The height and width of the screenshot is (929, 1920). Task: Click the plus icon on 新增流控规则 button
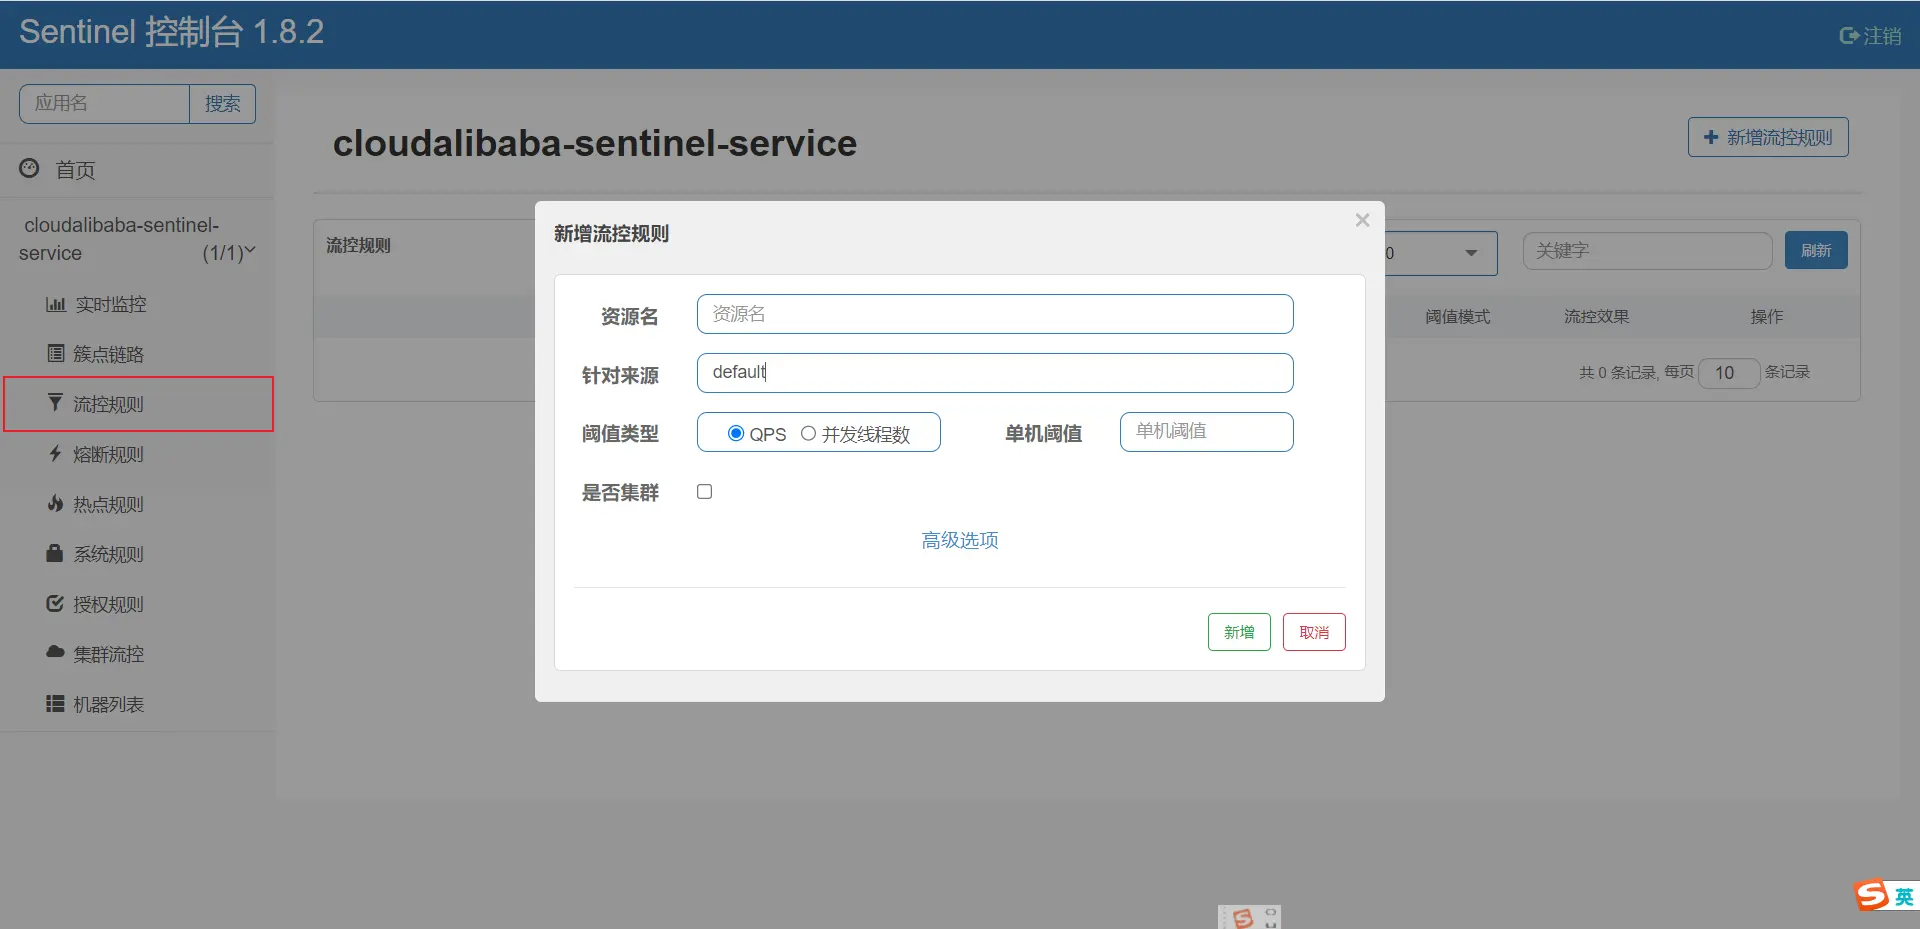pos(1711,137)
